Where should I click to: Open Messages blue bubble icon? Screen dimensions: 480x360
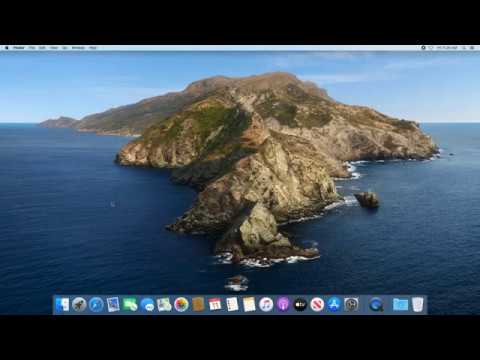tap(147, 305)
